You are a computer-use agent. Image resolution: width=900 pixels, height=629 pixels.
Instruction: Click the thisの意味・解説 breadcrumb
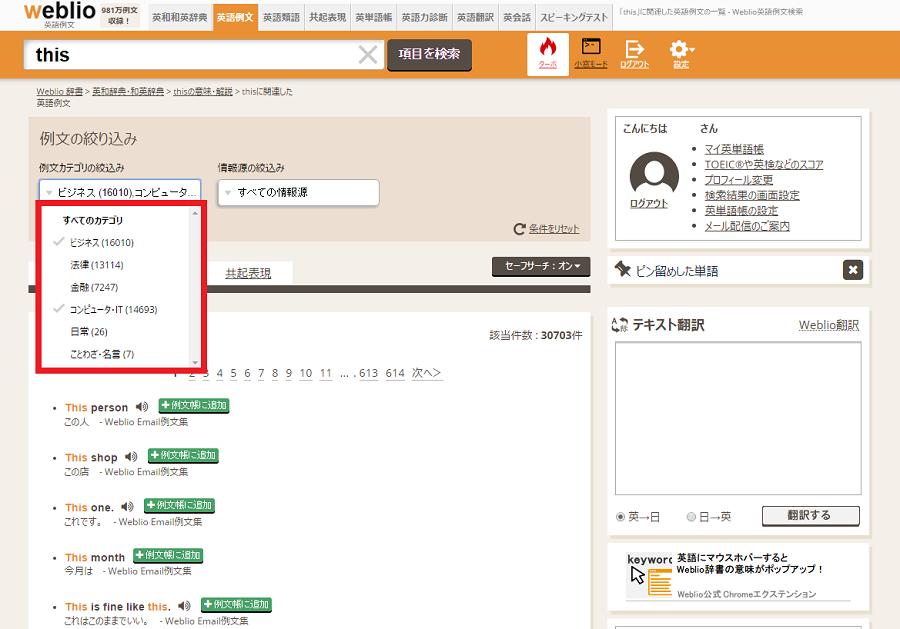(203, 91)
